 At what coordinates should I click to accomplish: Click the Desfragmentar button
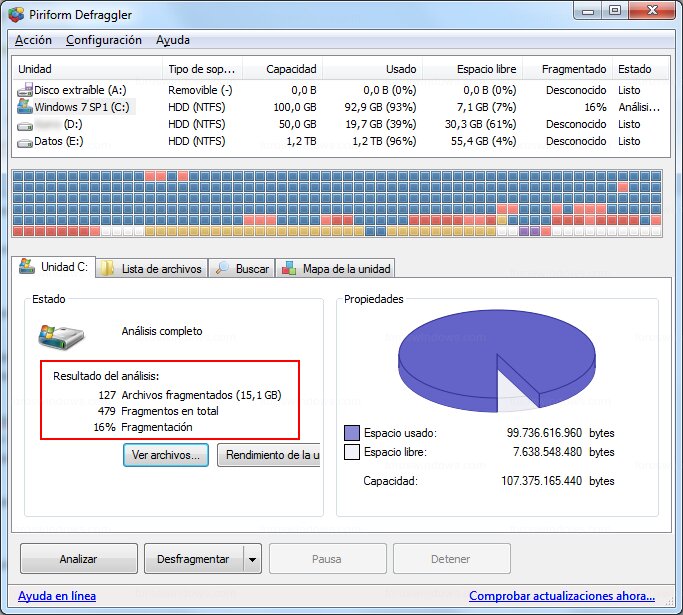(193, 559)
